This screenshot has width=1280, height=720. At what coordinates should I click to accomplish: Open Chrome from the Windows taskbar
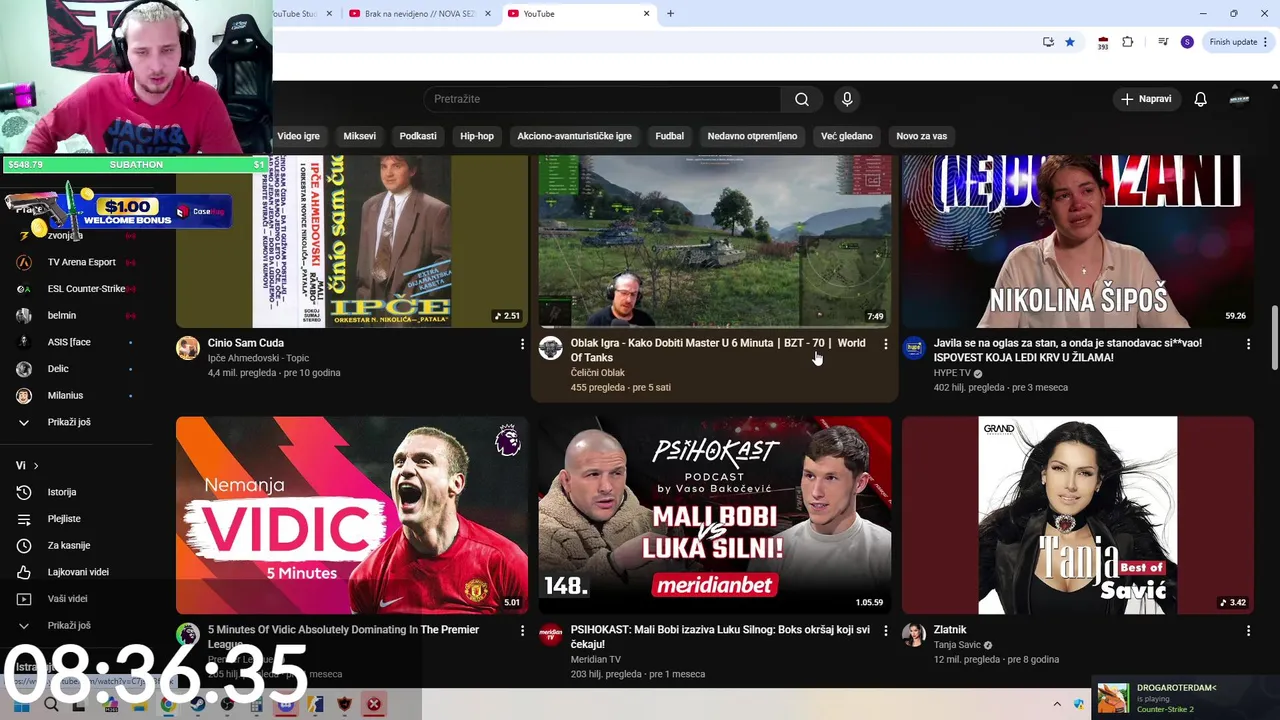pyautogui.click(x=168, y=704)
